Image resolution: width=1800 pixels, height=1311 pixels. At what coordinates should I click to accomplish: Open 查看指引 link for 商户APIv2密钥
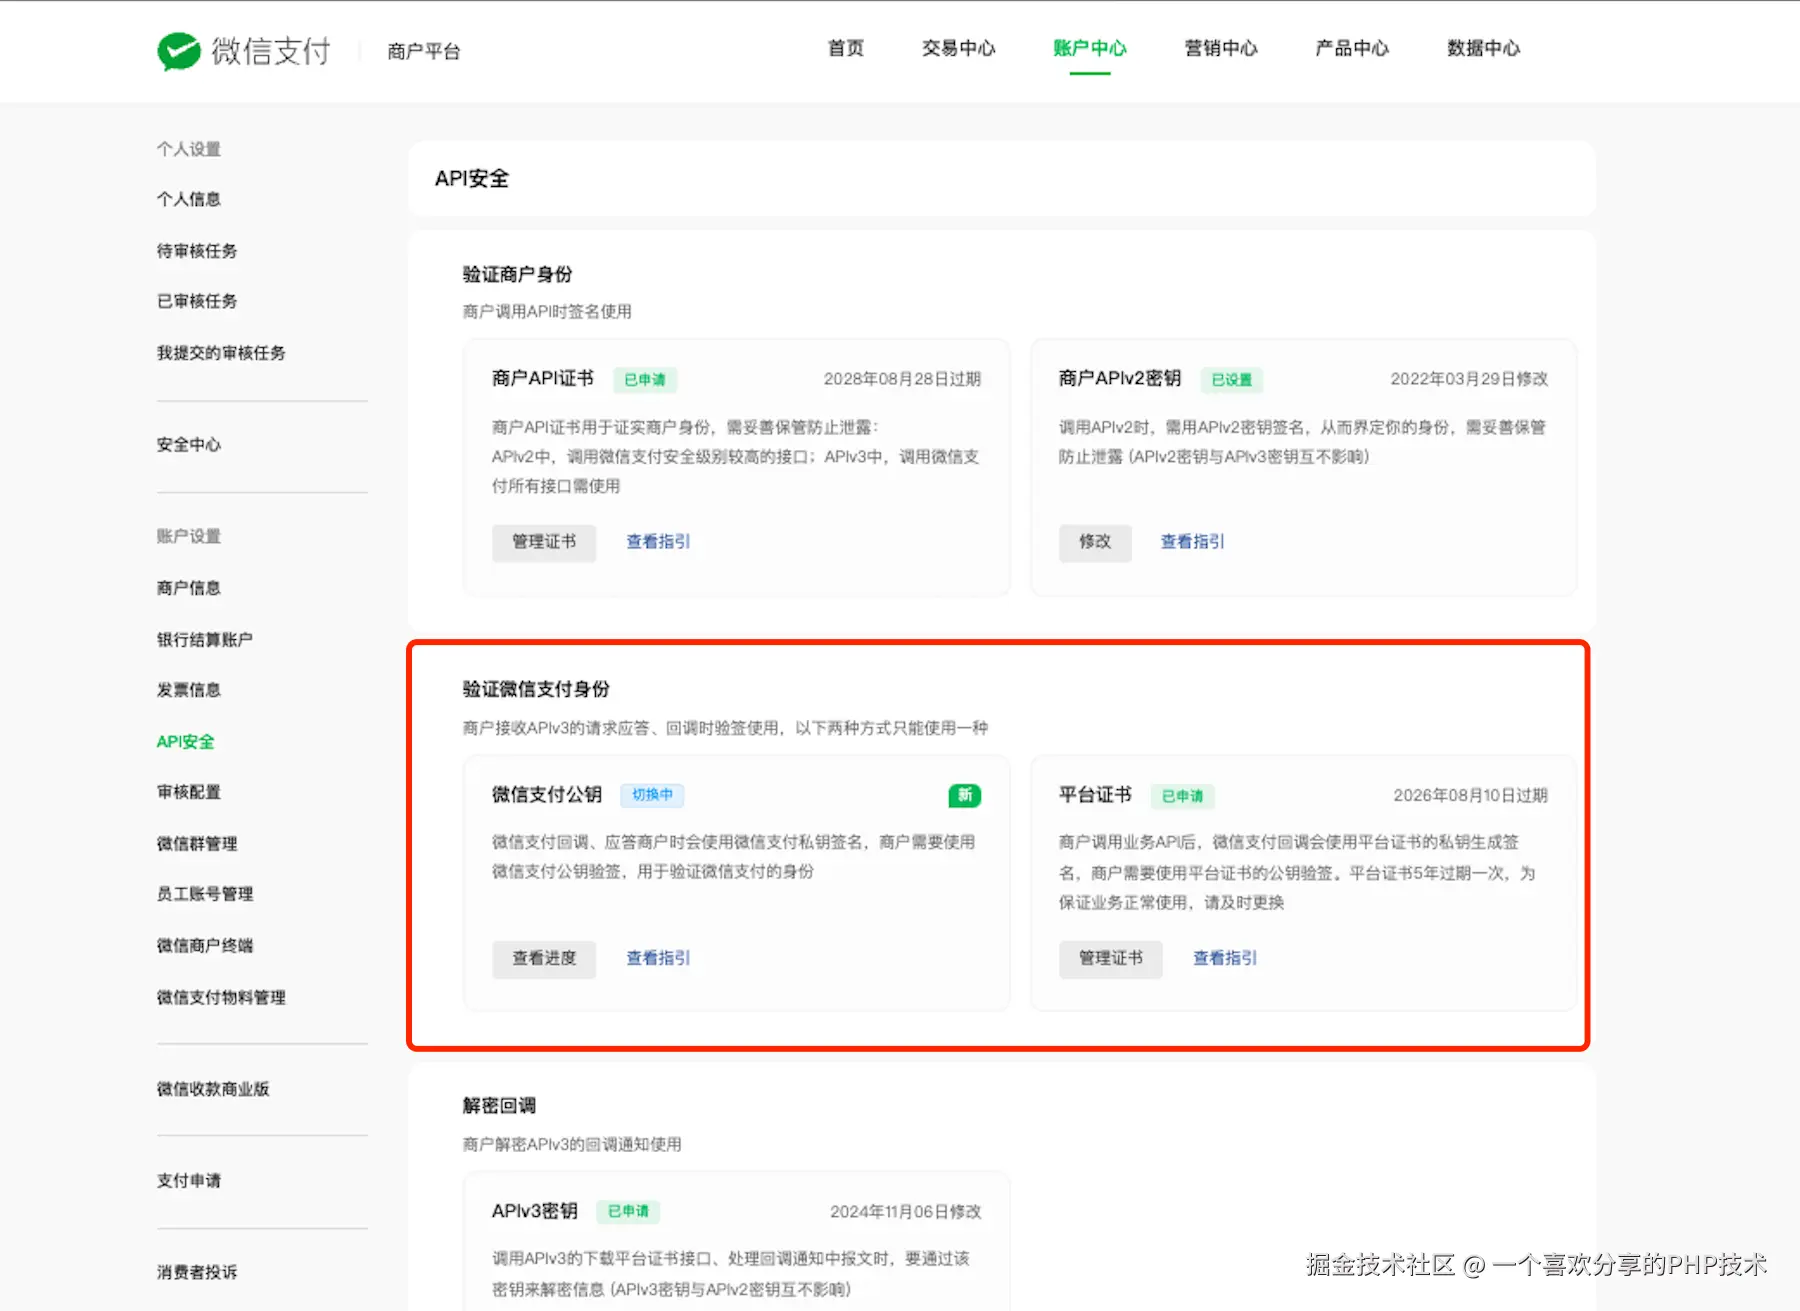[x=1192, y=542]
